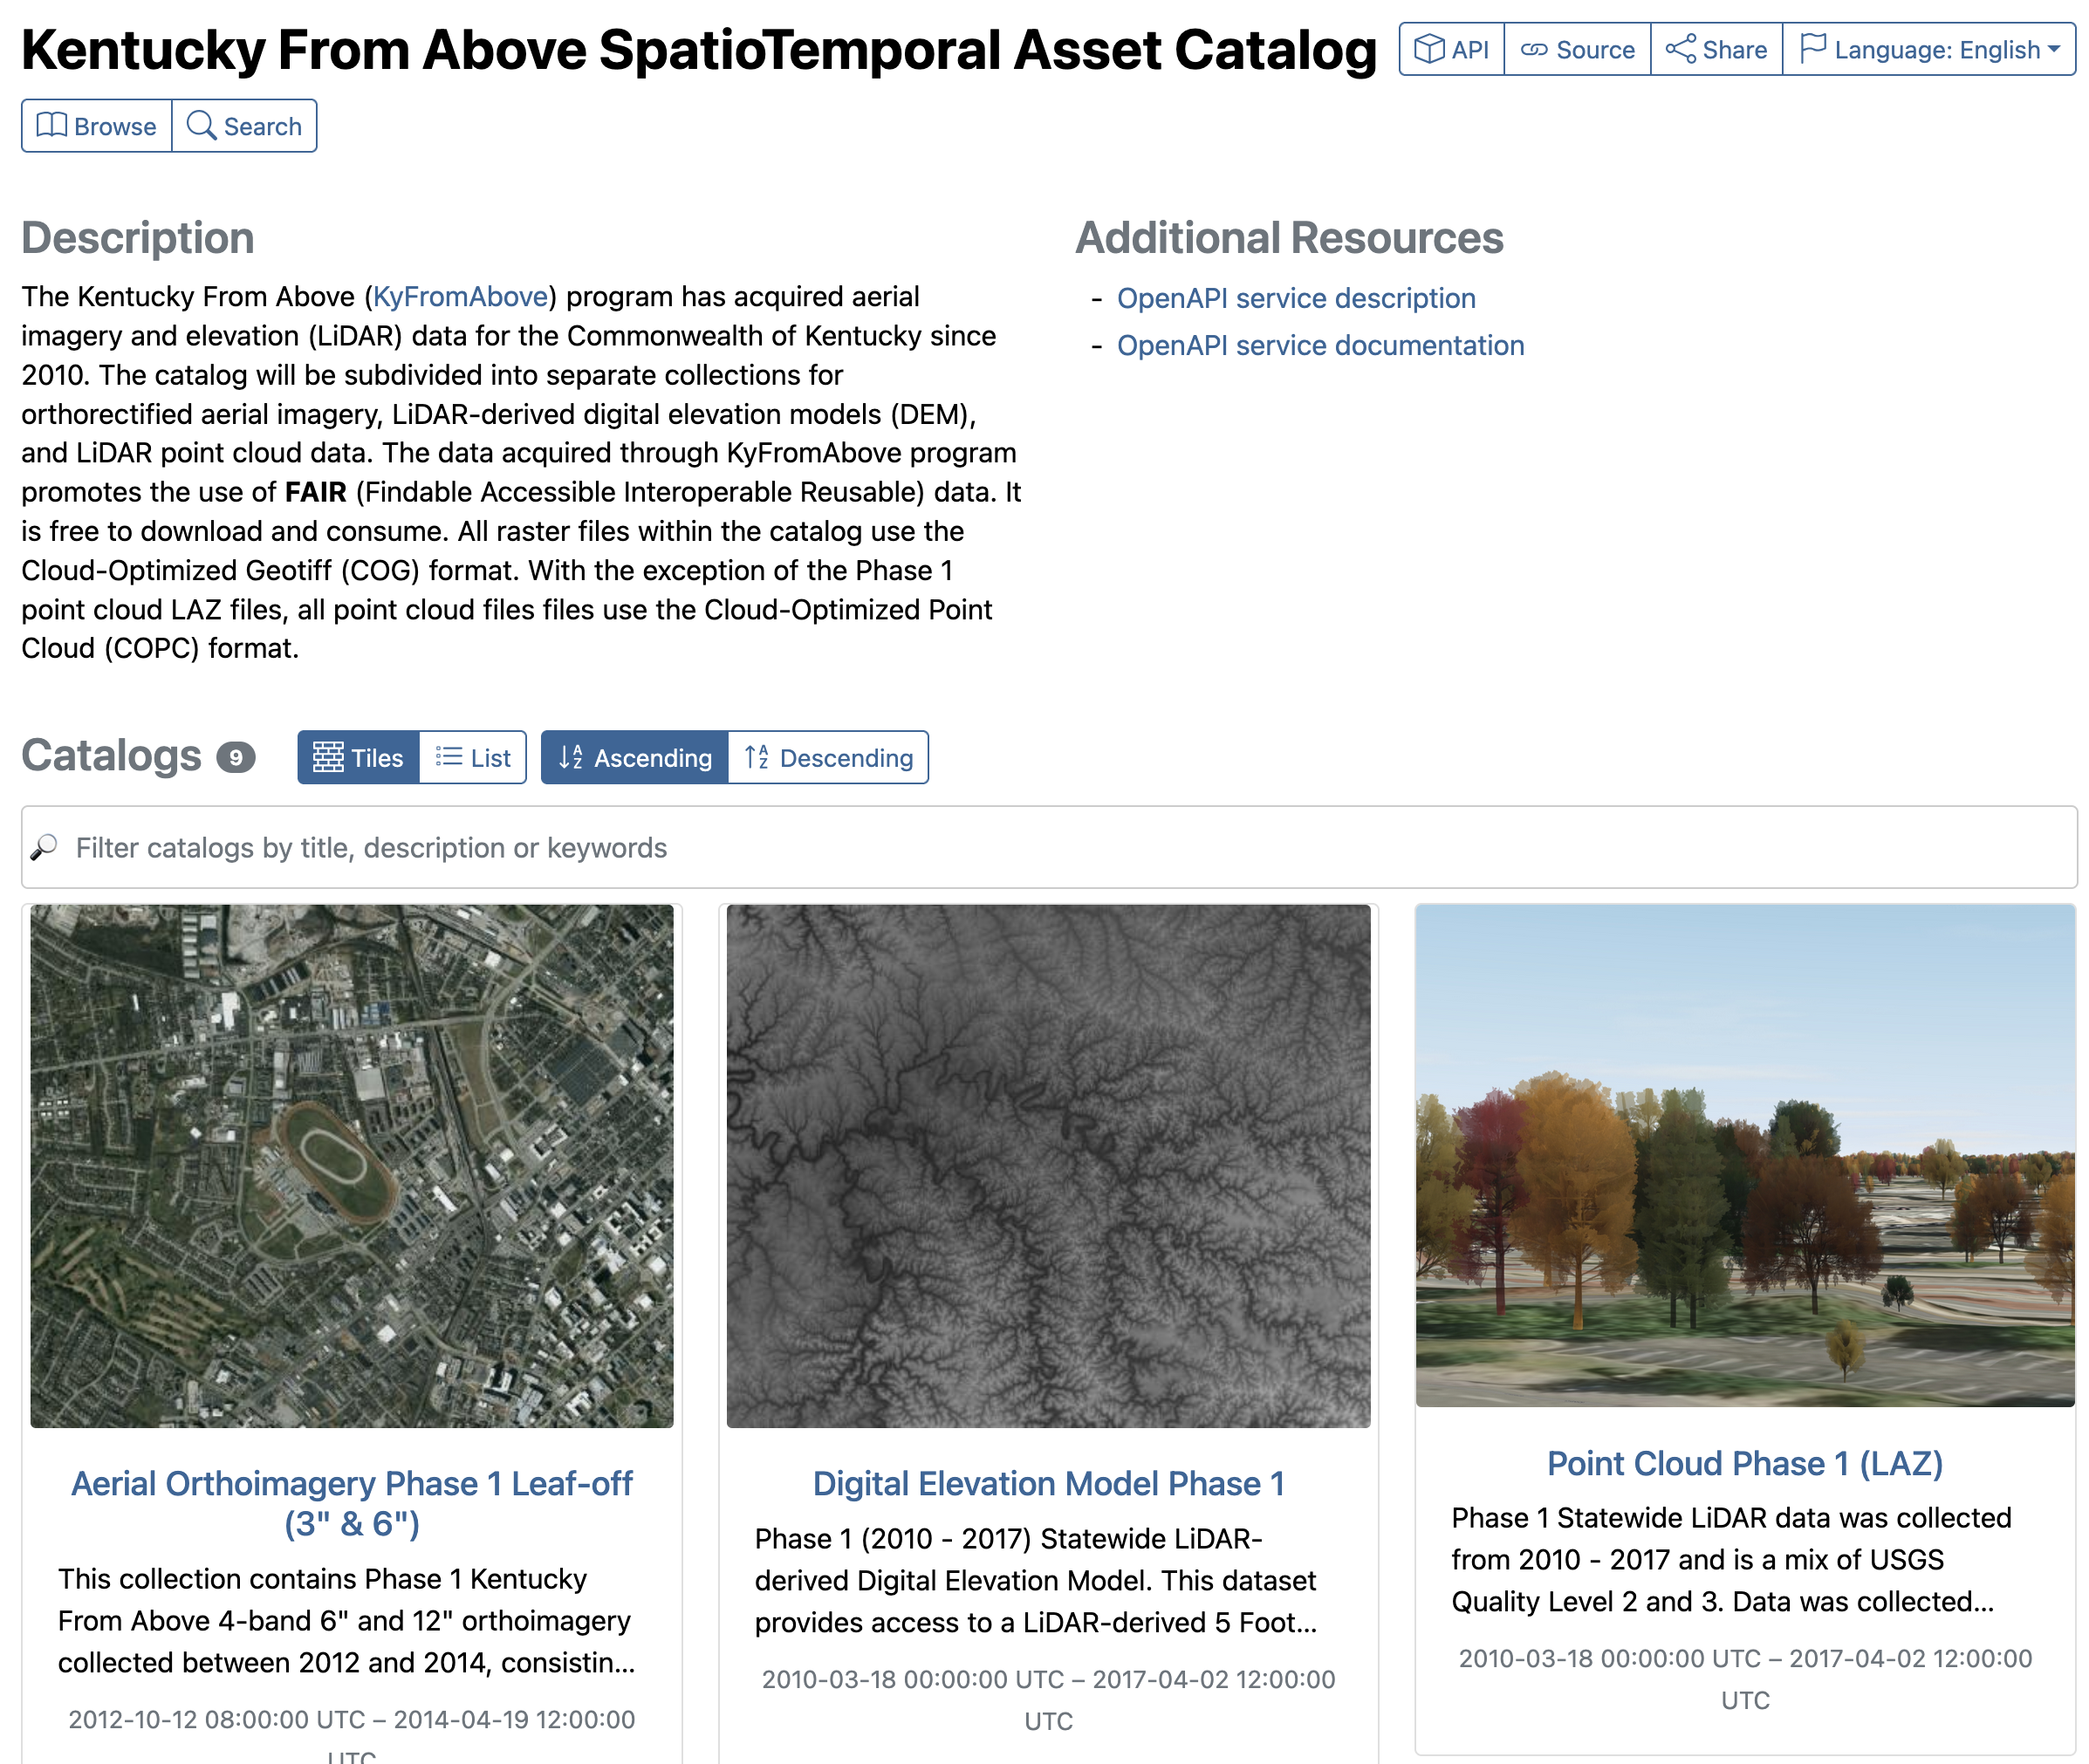
Task: Open Digital Elevation Model Phase 1 title
Action: [x=1048, y=1483]
